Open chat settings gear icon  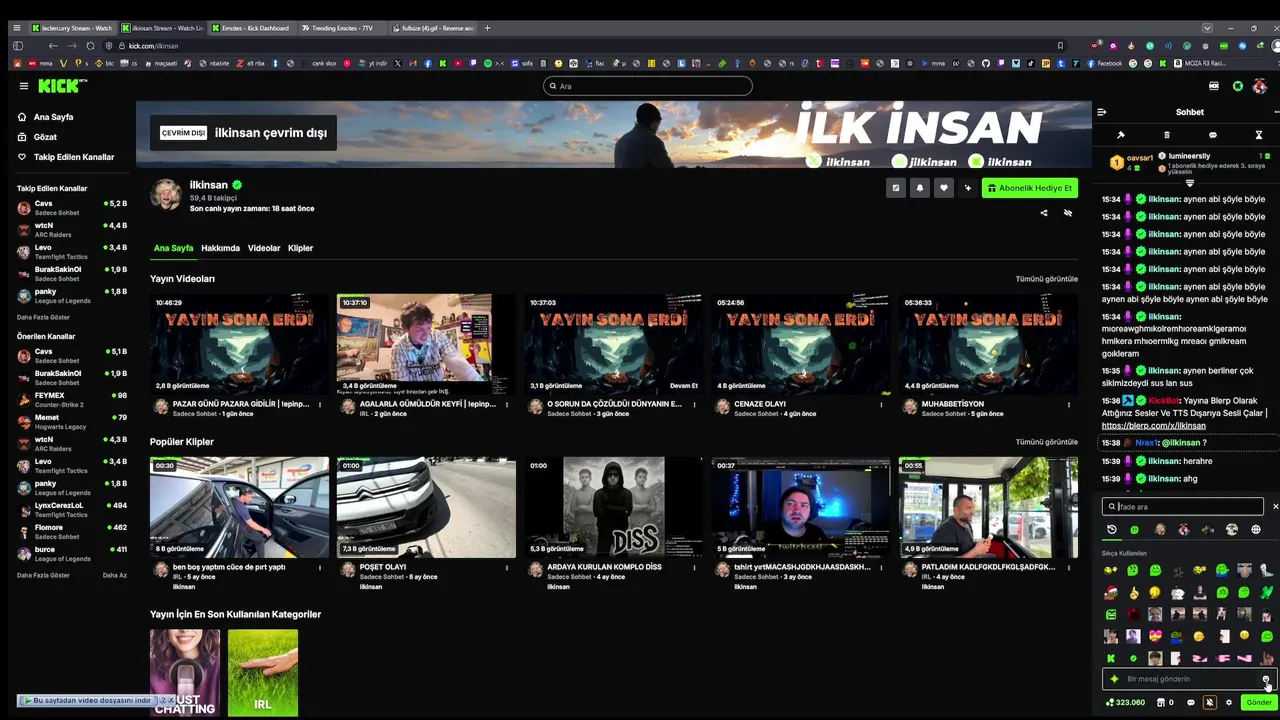(x=1229, y=702)
